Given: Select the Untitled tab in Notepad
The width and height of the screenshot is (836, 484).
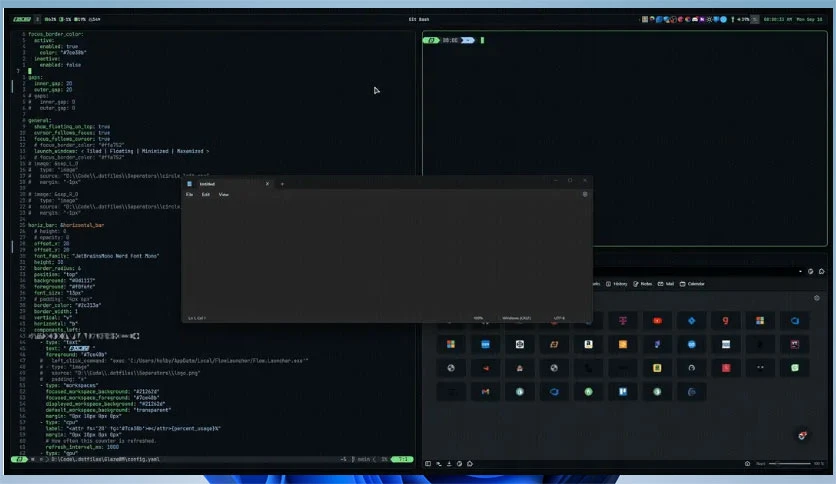Looking at the screenshot, I should pyautogui.click(x=229, y=184).
